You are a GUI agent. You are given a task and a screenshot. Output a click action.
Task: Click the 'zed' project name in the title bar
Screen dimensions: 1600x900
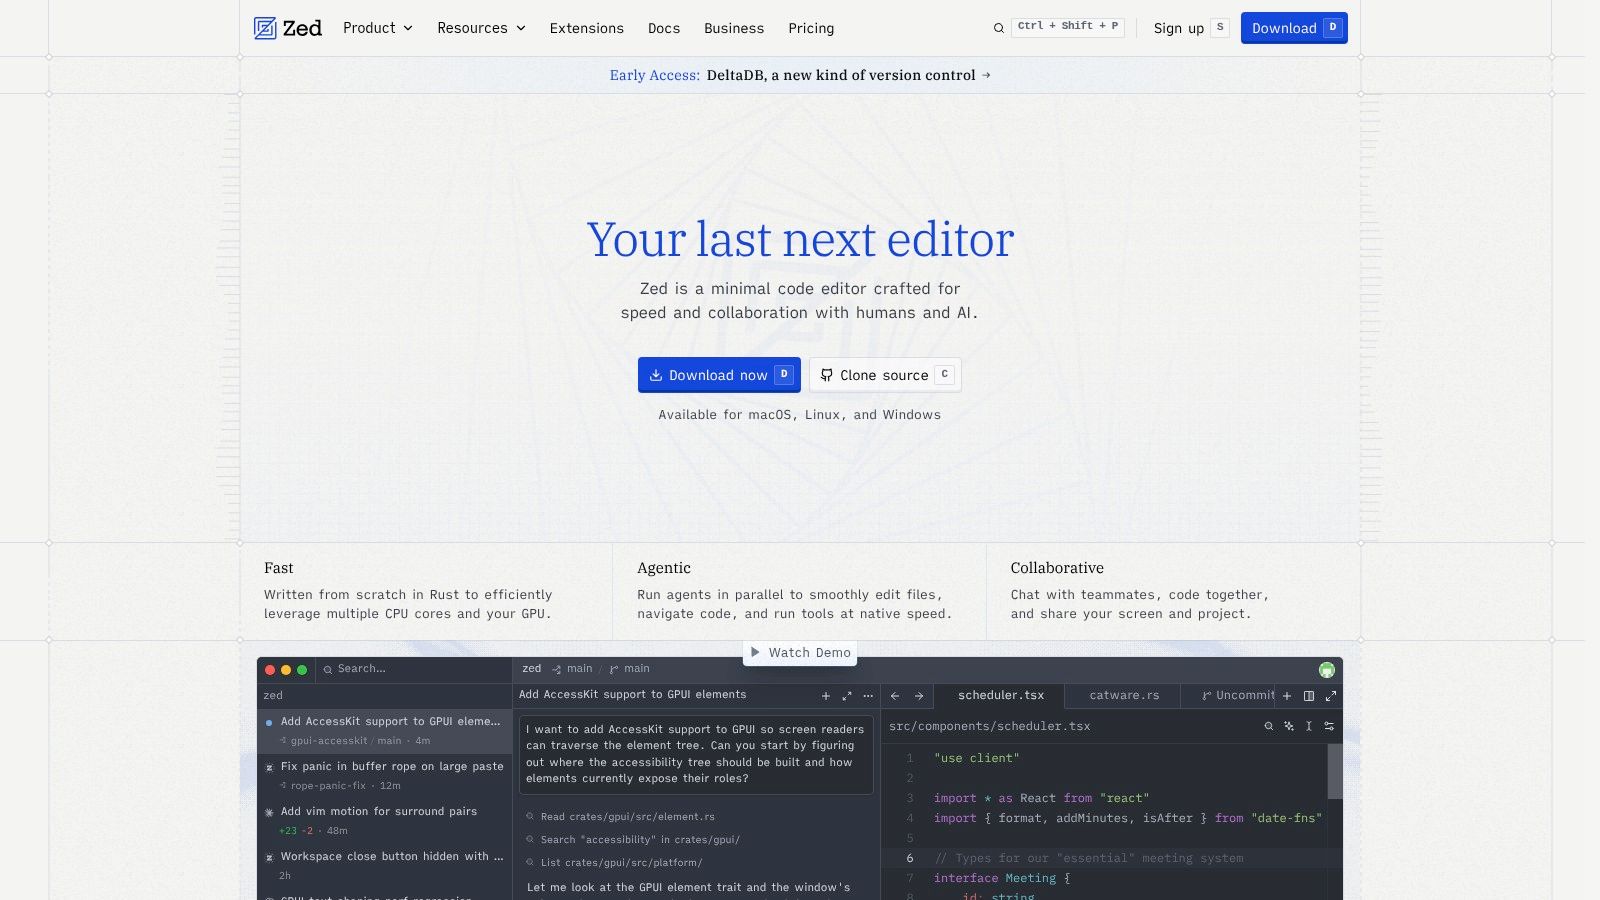click(532, 669)
